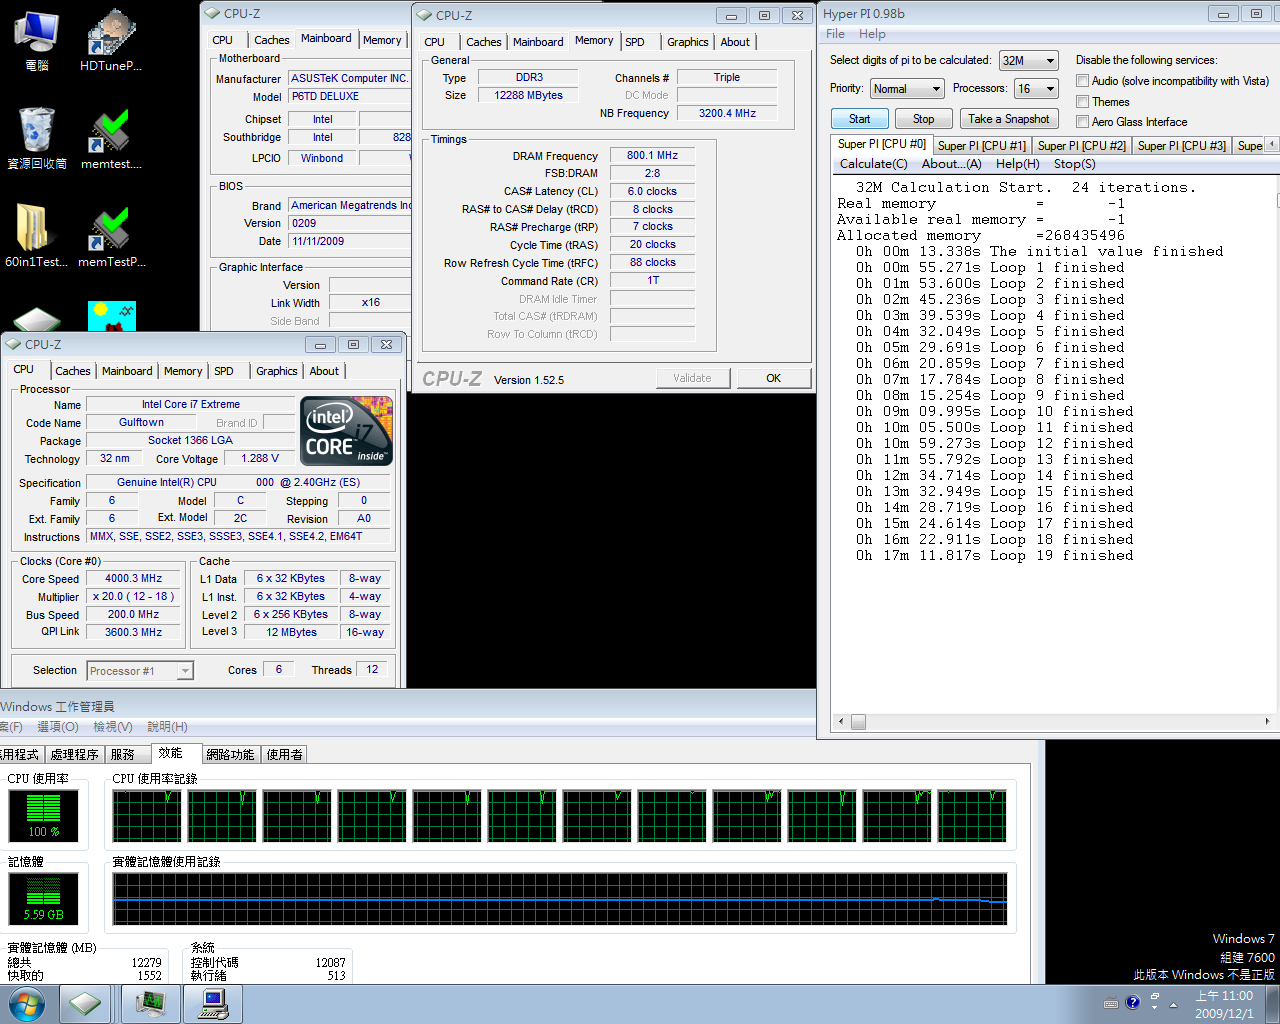The width and height of the screenshot is (1280, 1024).
Task: Switch to 處理程序 tab in Task Manager
Action: [75, 755]
